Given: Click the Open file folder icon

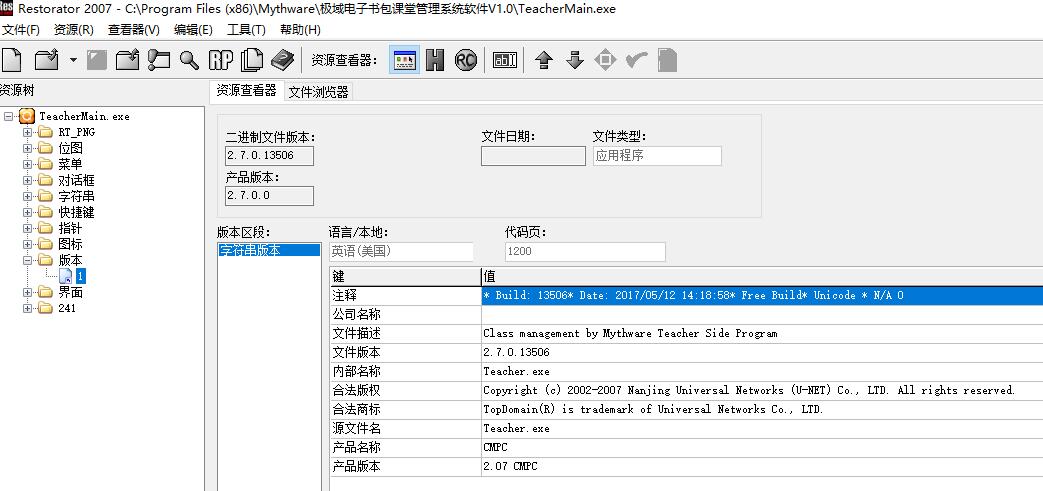Looking at the screenshot, I should tap(46, 60).
